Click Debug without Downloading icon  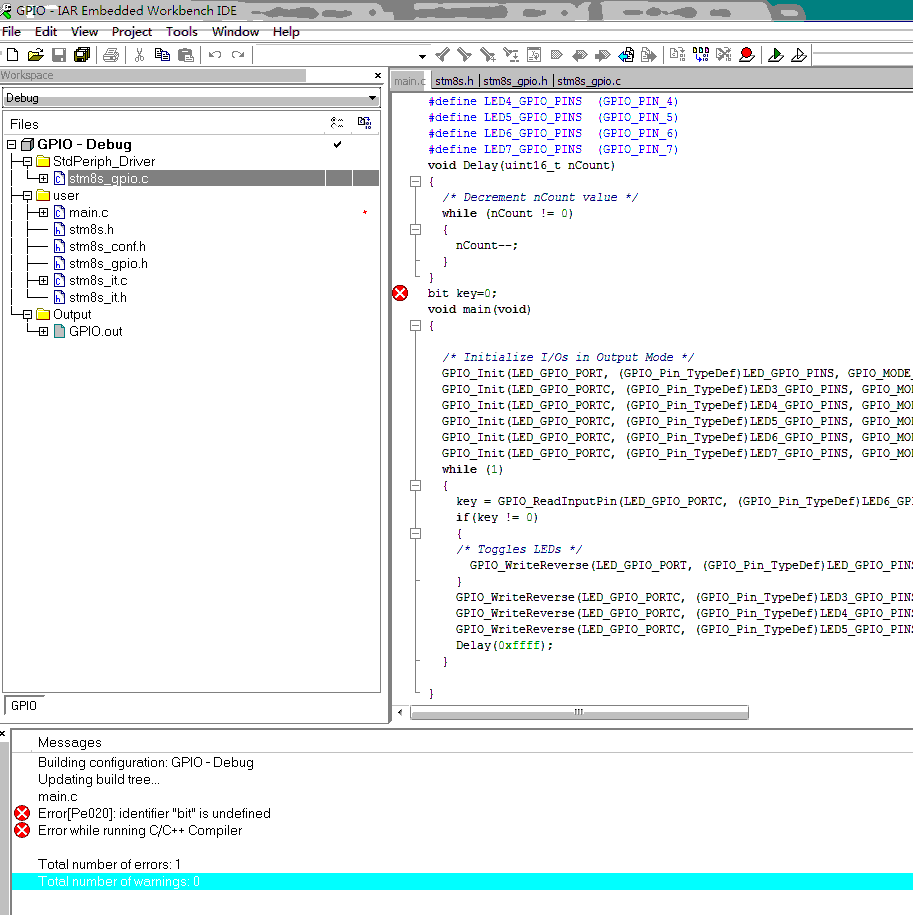tap(798, 55)
